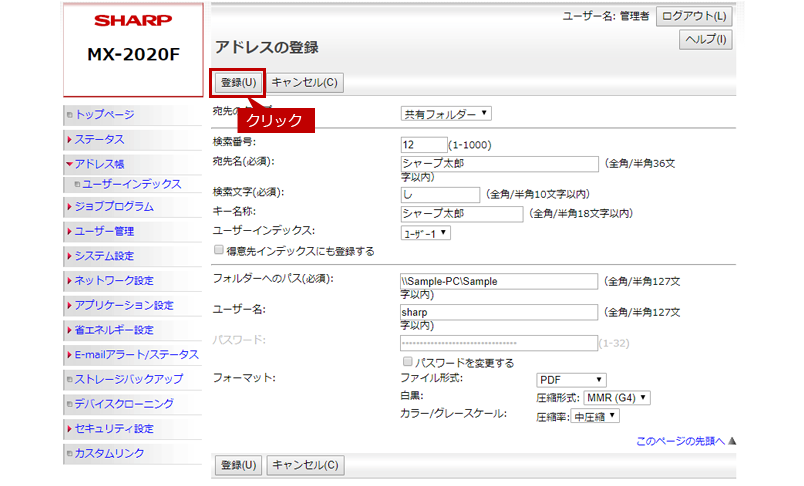Expand the ステータス sidebar menu

(x=99, y=139)
